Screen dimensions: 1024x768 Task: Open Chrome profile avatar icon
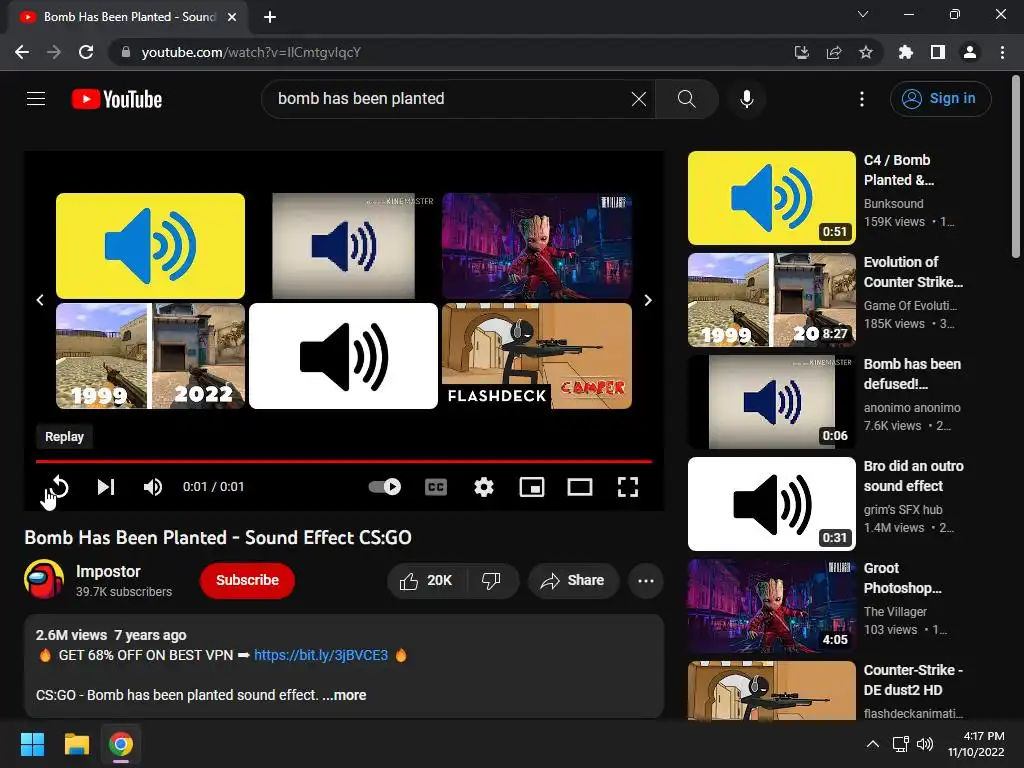point(970,52)
